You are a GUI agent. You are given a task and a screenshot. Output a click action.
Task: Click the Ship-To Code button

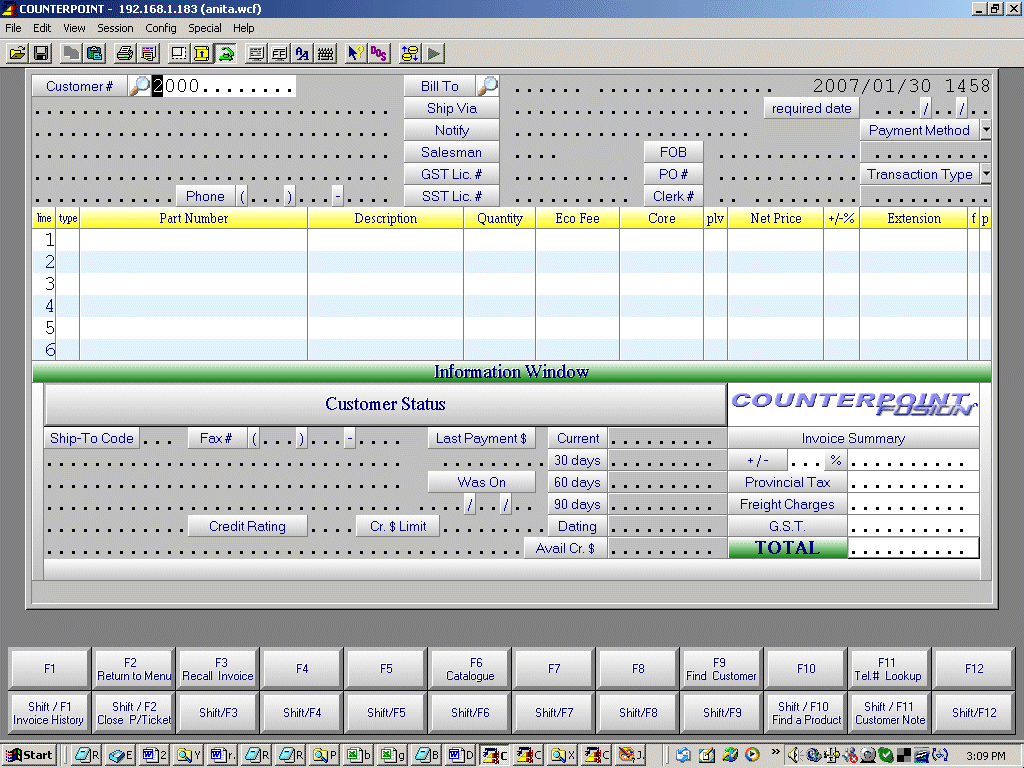pyautogui.click(x=91, y=438)
